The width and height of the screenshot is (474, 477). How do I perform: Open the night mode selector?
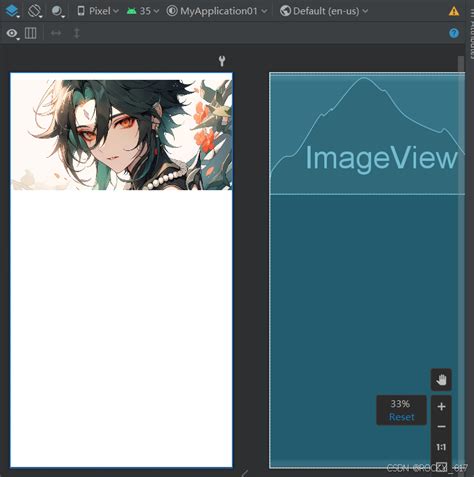(x=58, y=11)
